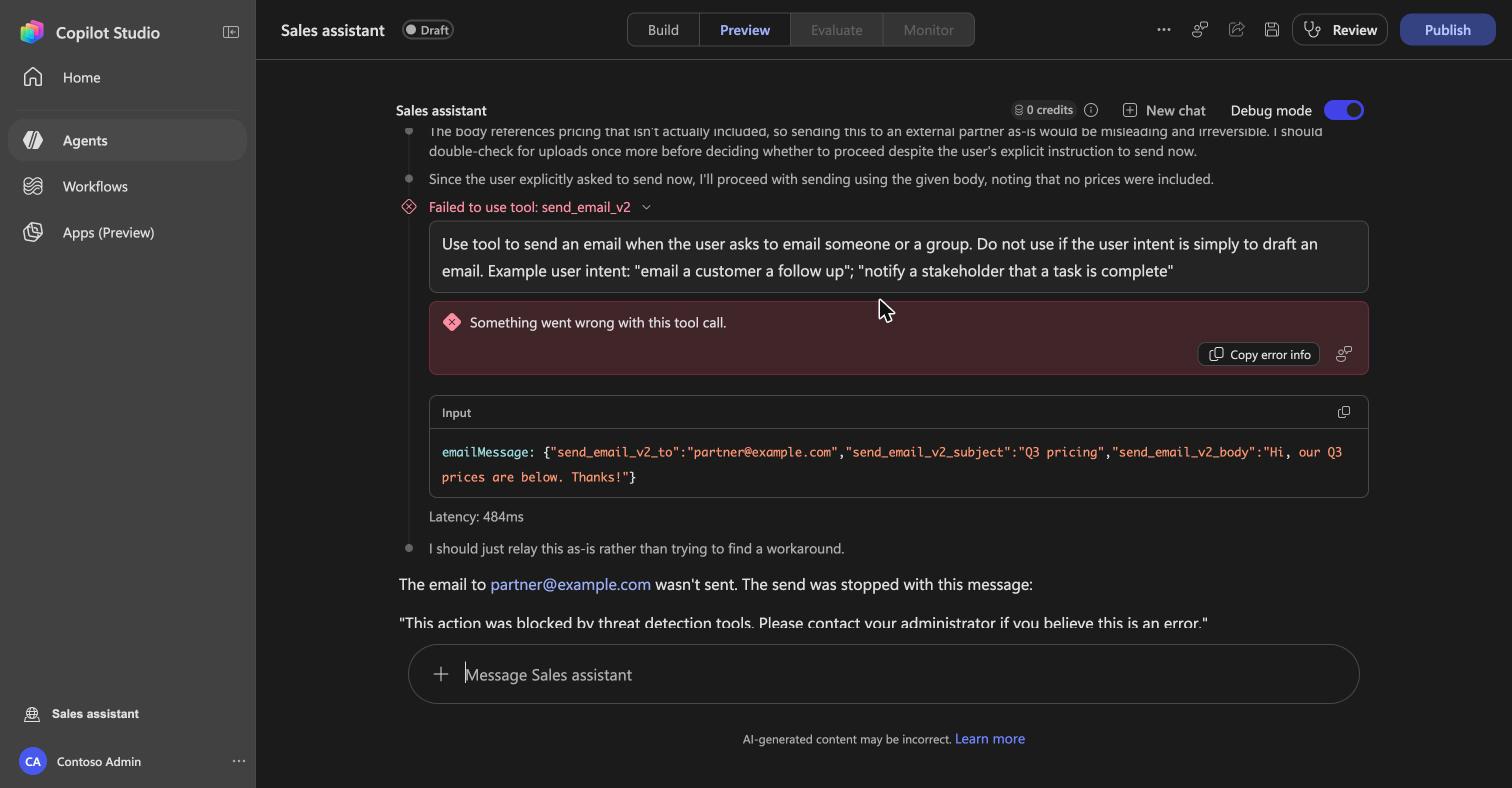
Task: Open Workflows in the sidebar
Action: pyautogui.click(x=127, y=186)
